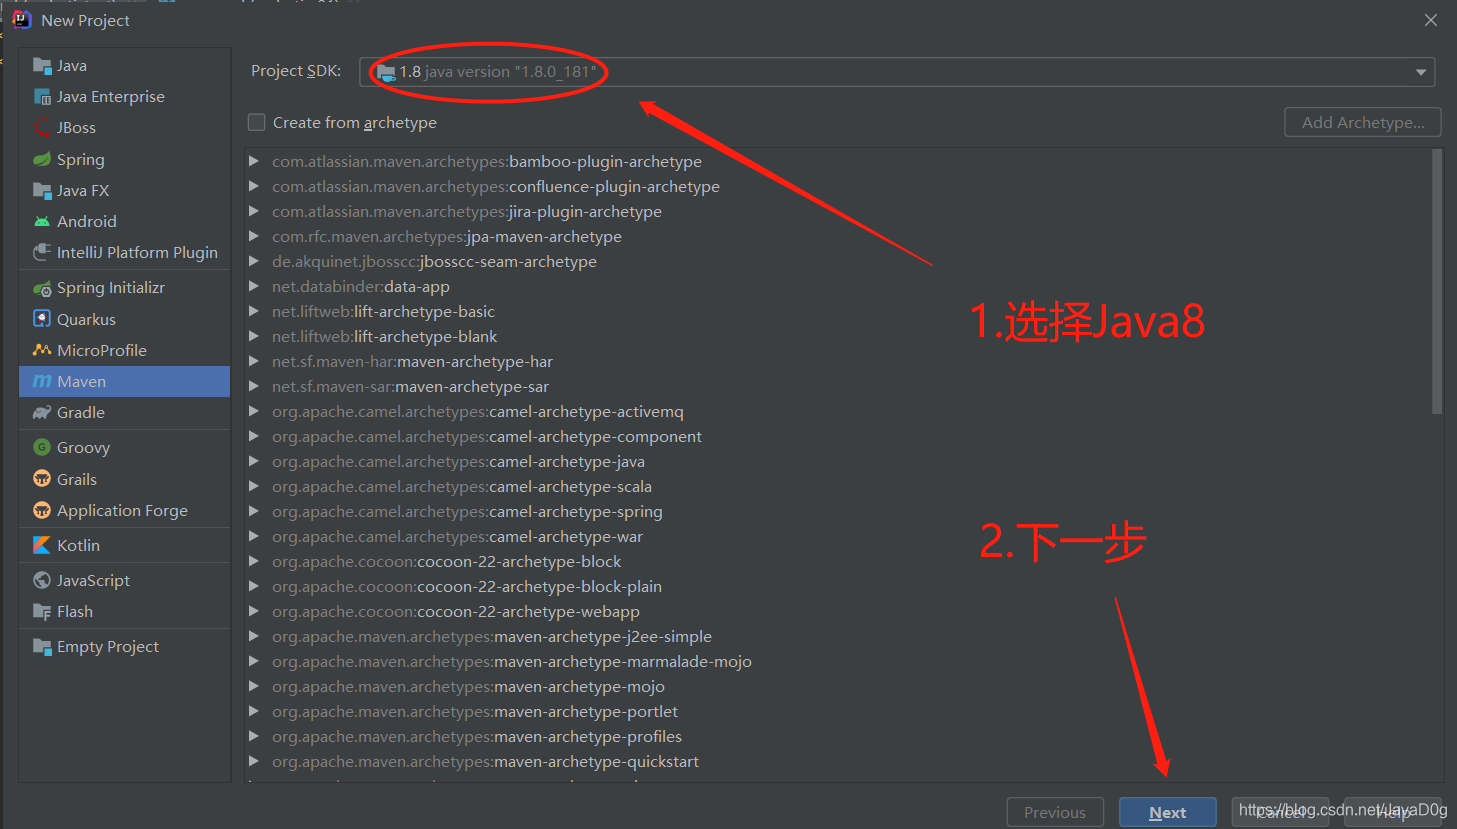Click the SDK folder icon in combo box
This screenshot has height=829, width=1457.
pyautogui.click(x=386, y=72)
